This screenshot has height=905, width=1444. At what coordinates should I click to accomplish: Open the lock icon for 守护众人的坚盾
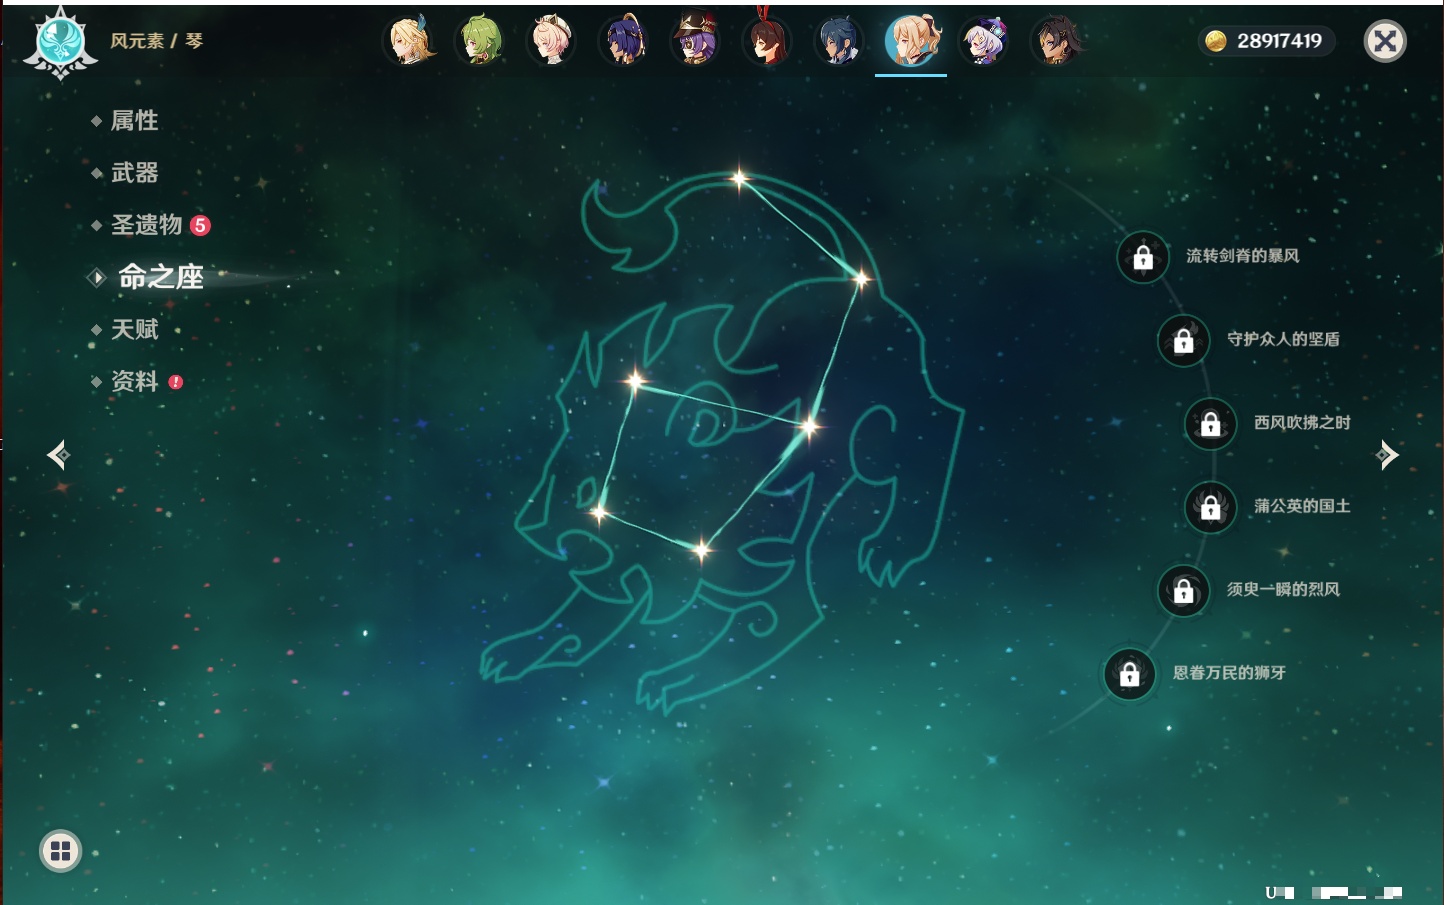click(1184, 341)
